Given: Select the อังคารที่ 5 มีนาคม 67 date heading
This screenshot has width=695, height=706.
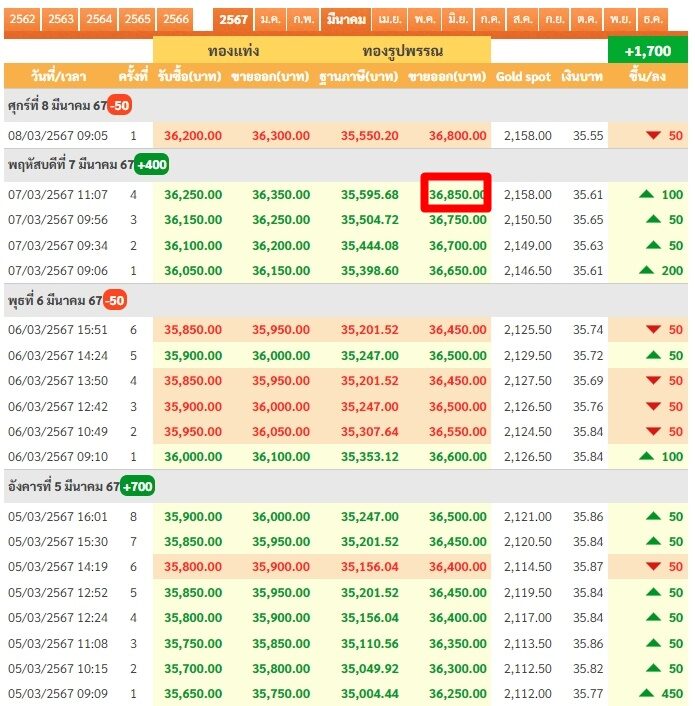Looking at the screenshot, I should click(64, 486).
